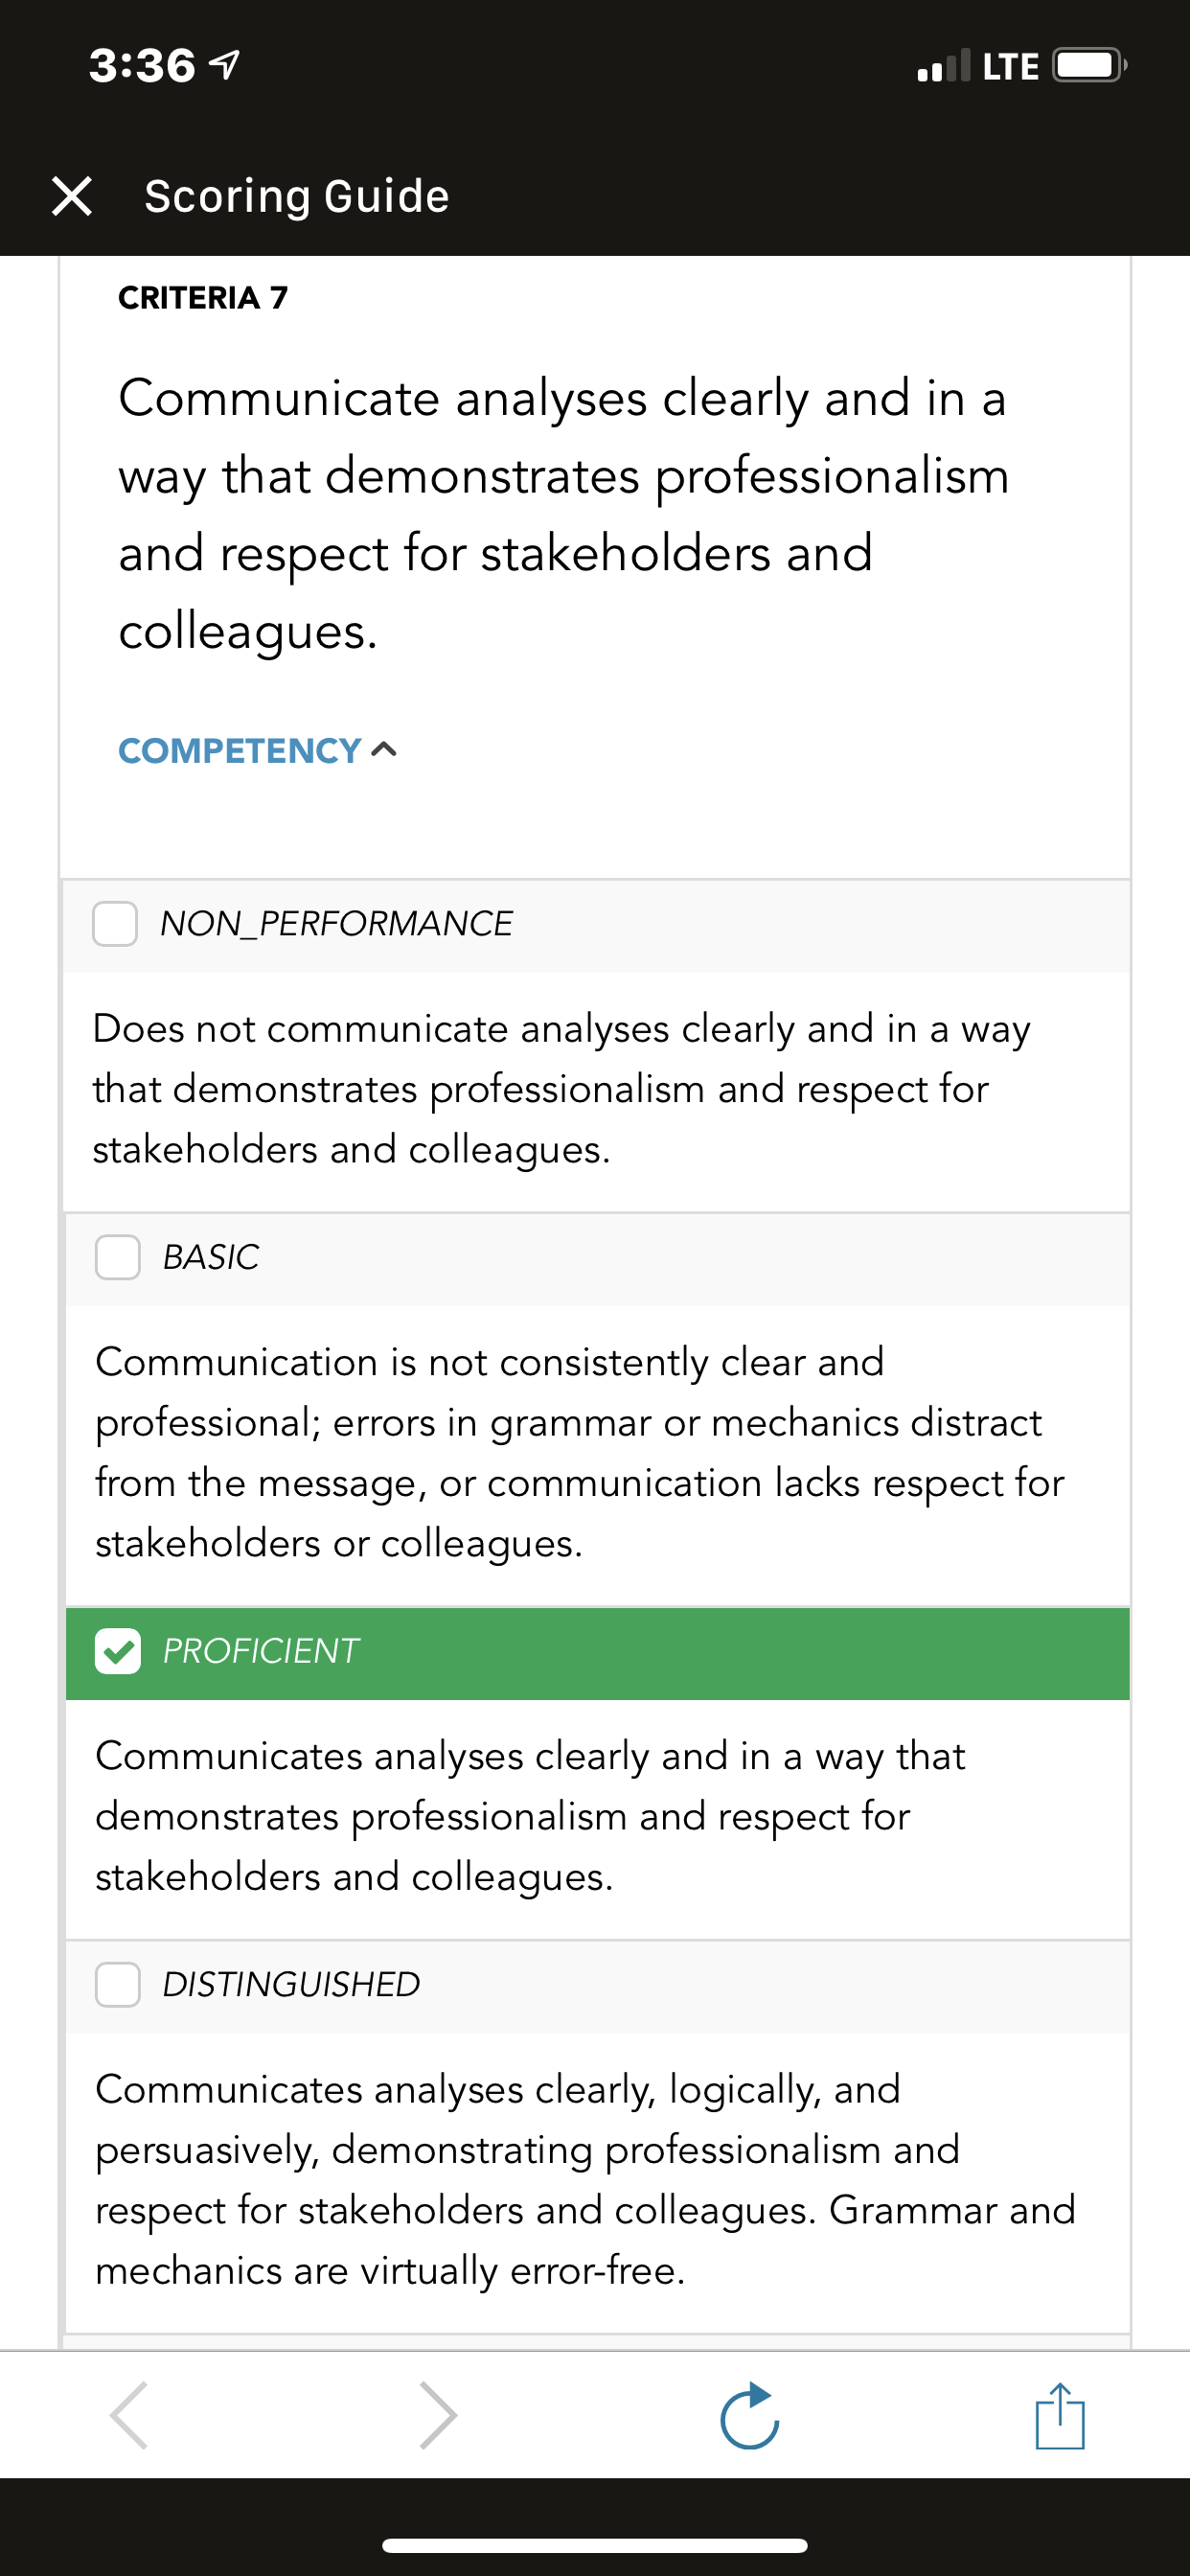Check the NON_PERFORMANCE checkbox
Viewport: 1190px width, 2576px height.
click(115, 923)
